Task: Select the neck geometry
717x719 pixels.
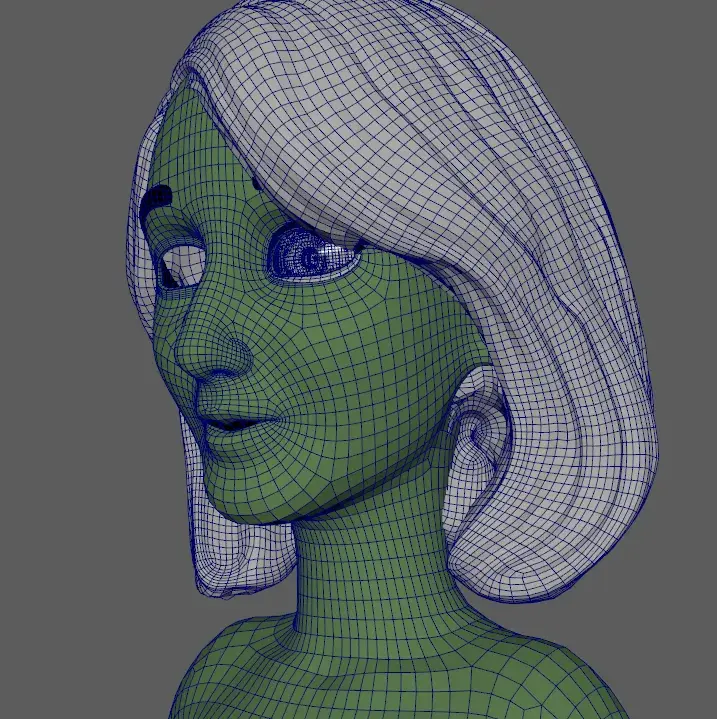Action: pyautogui.click(x=370, y=570)
